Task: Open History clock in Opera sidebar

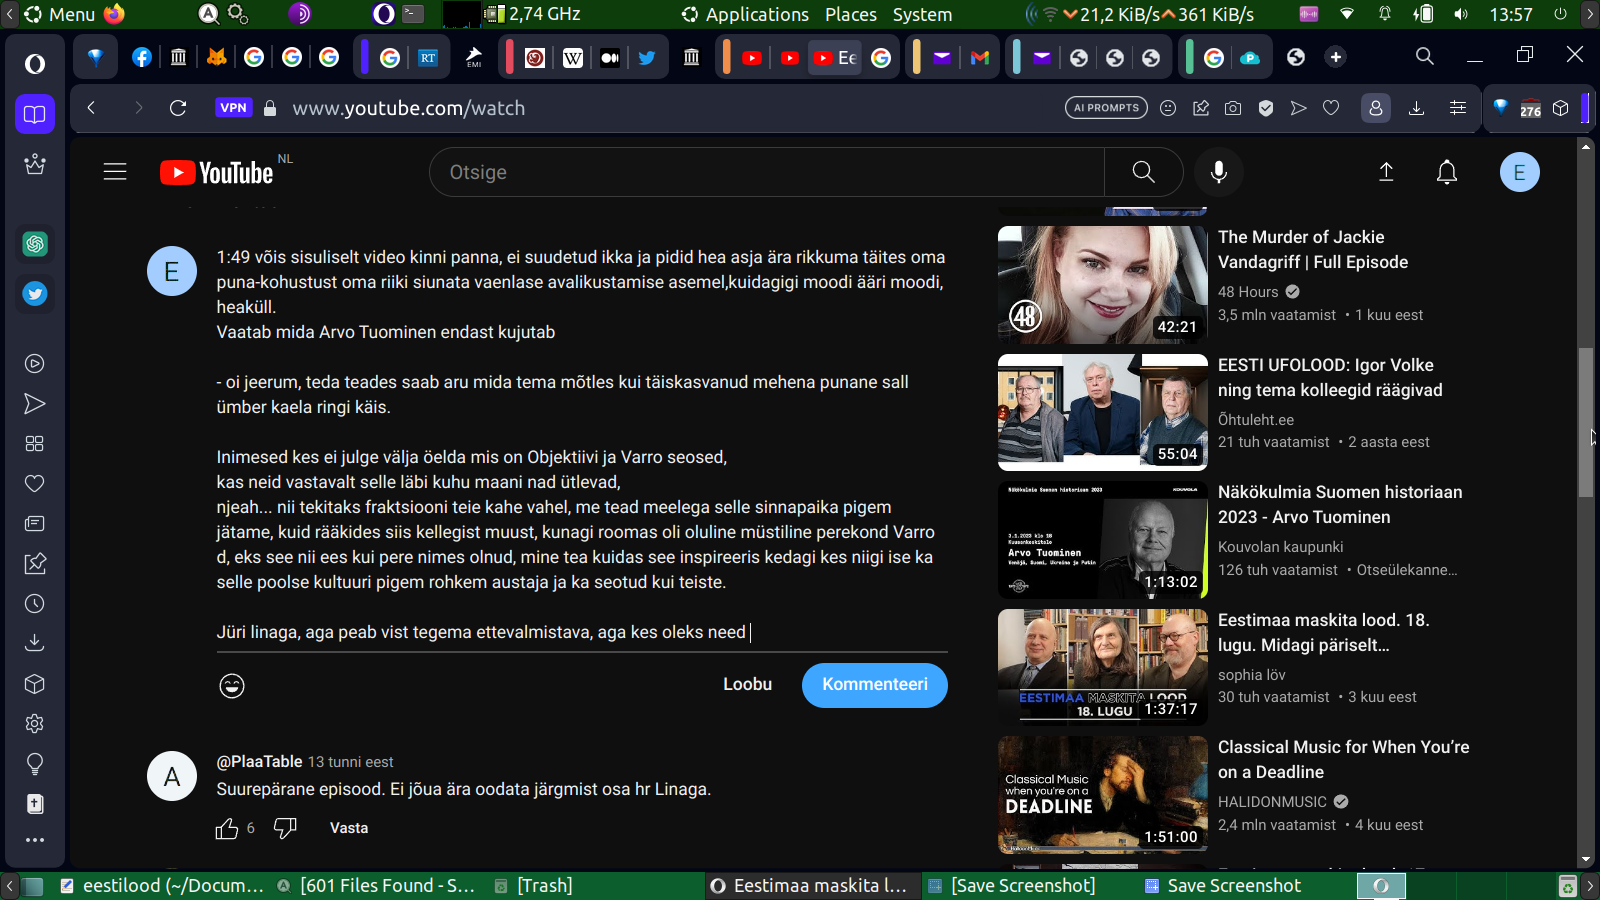Action: (x=35, y=604)
